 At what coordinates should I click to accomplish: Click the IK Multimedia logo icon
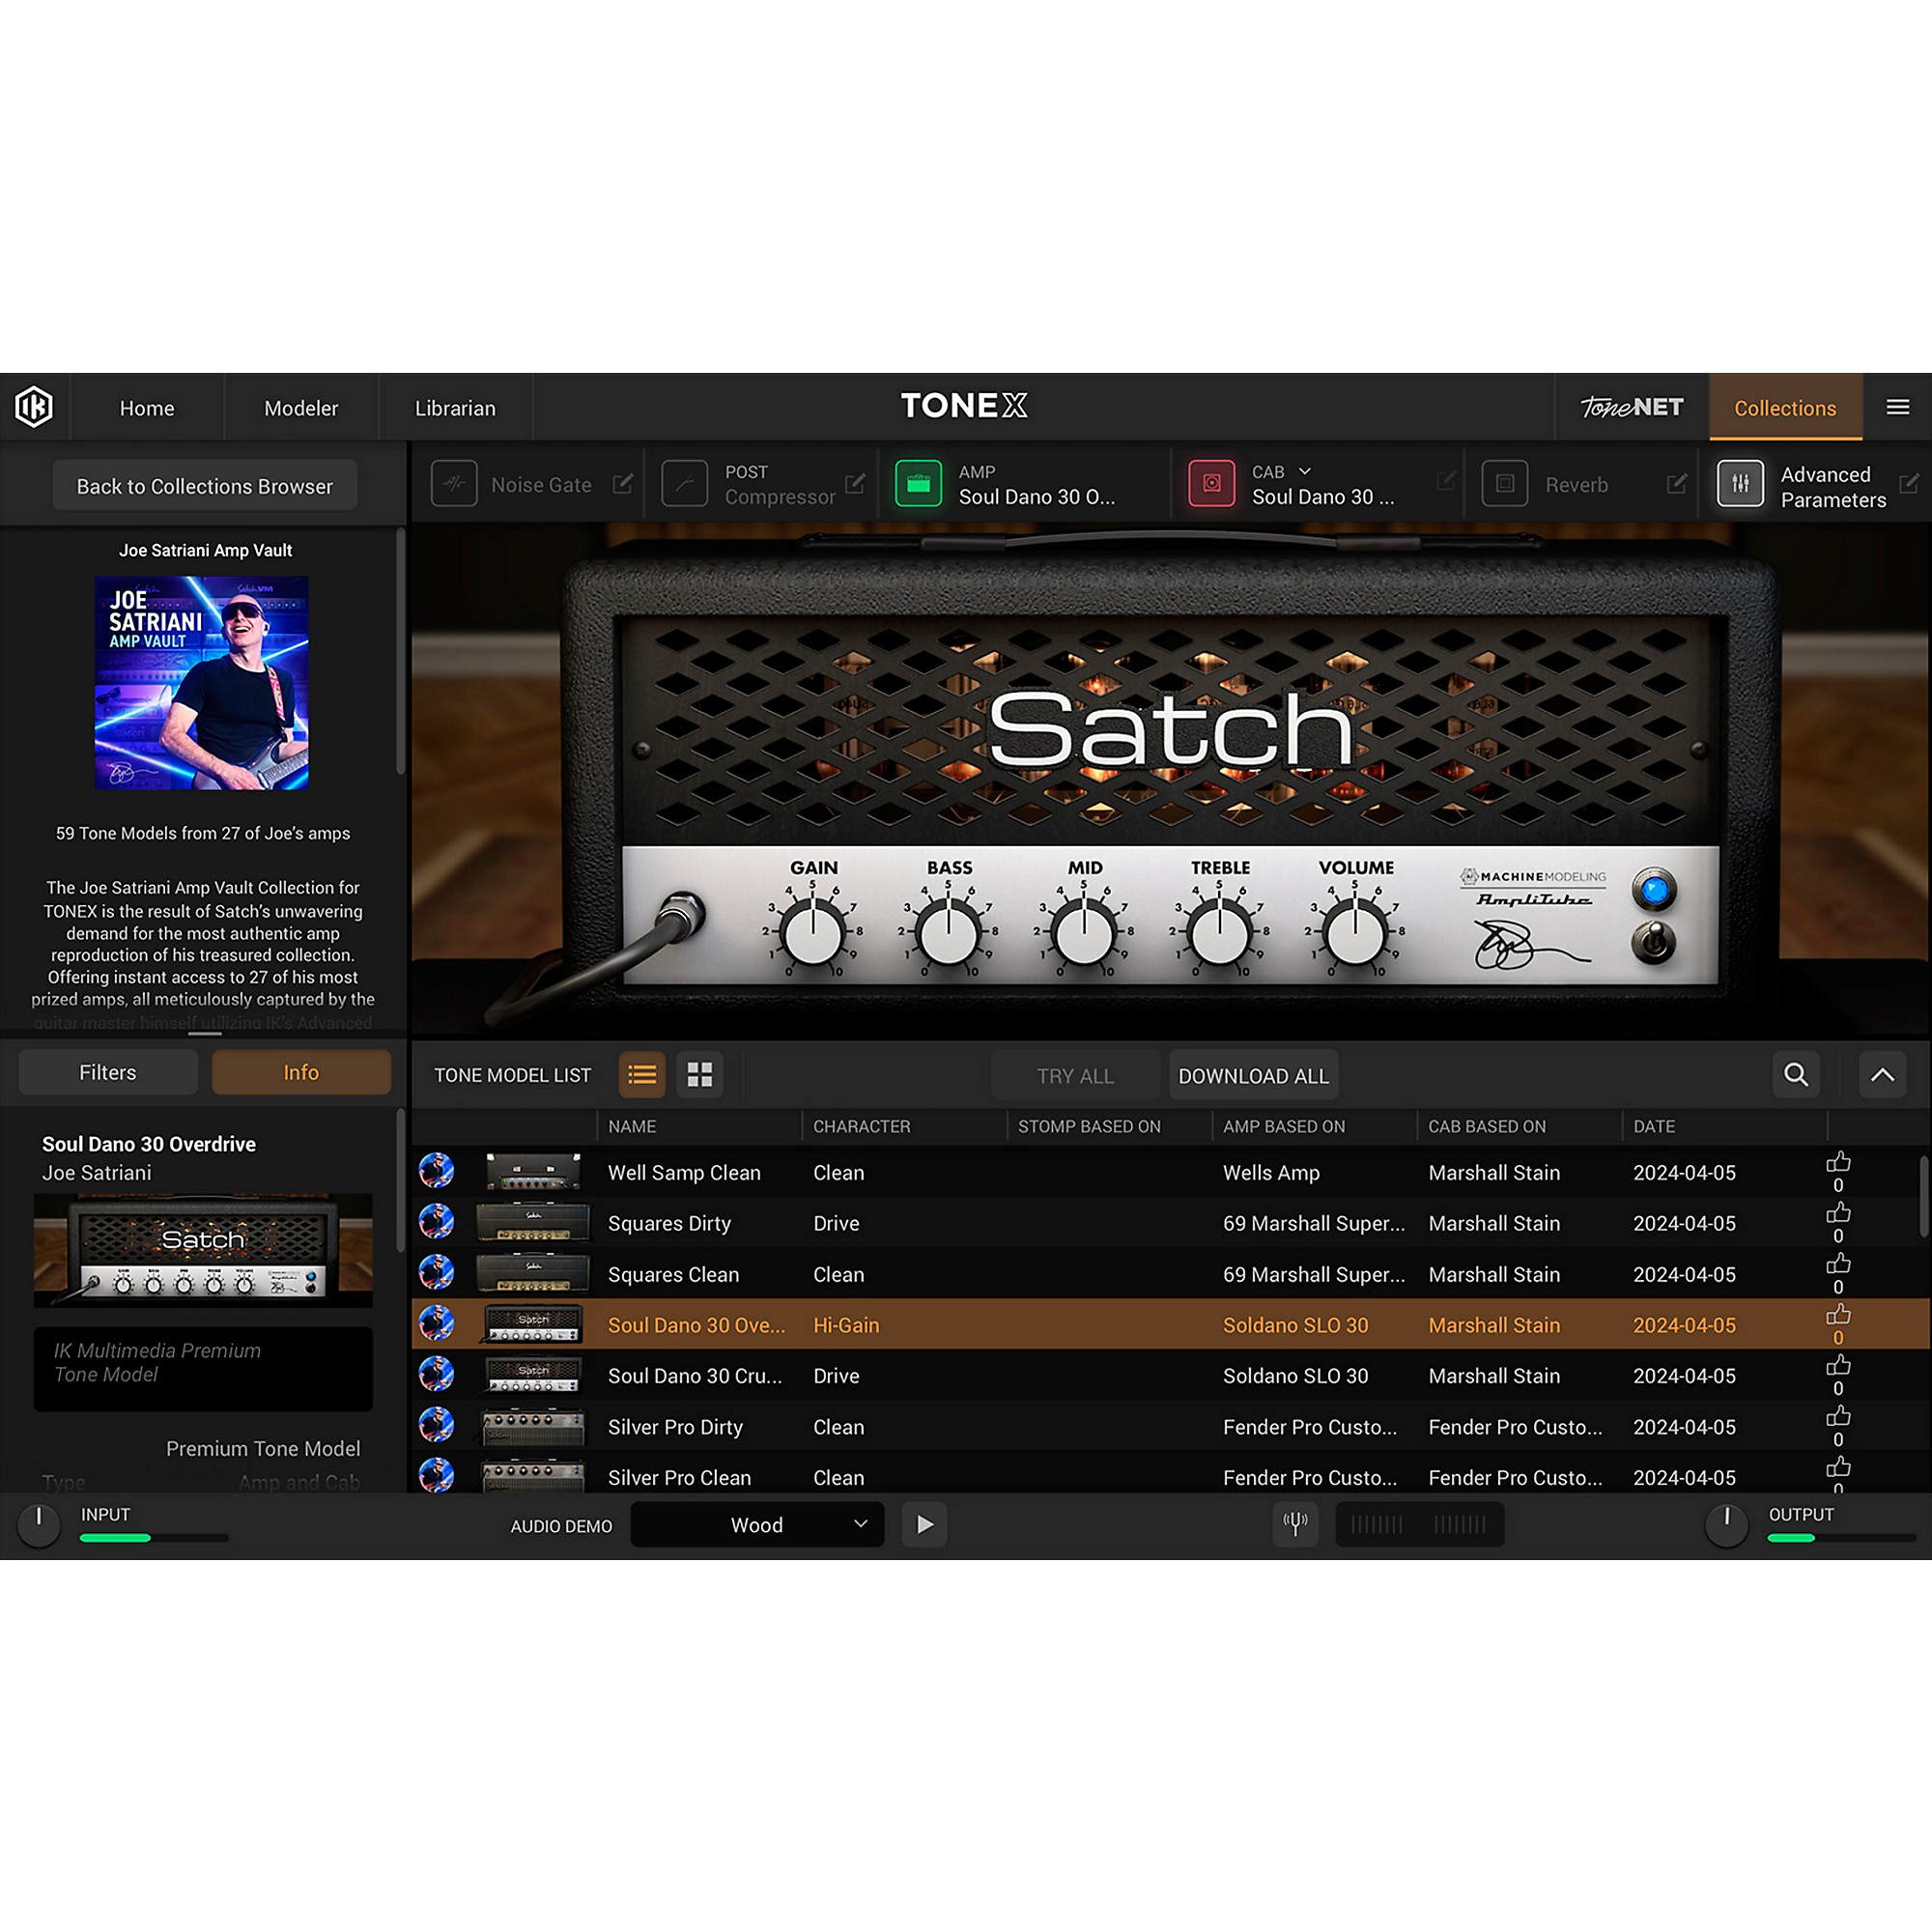point(34,407)
